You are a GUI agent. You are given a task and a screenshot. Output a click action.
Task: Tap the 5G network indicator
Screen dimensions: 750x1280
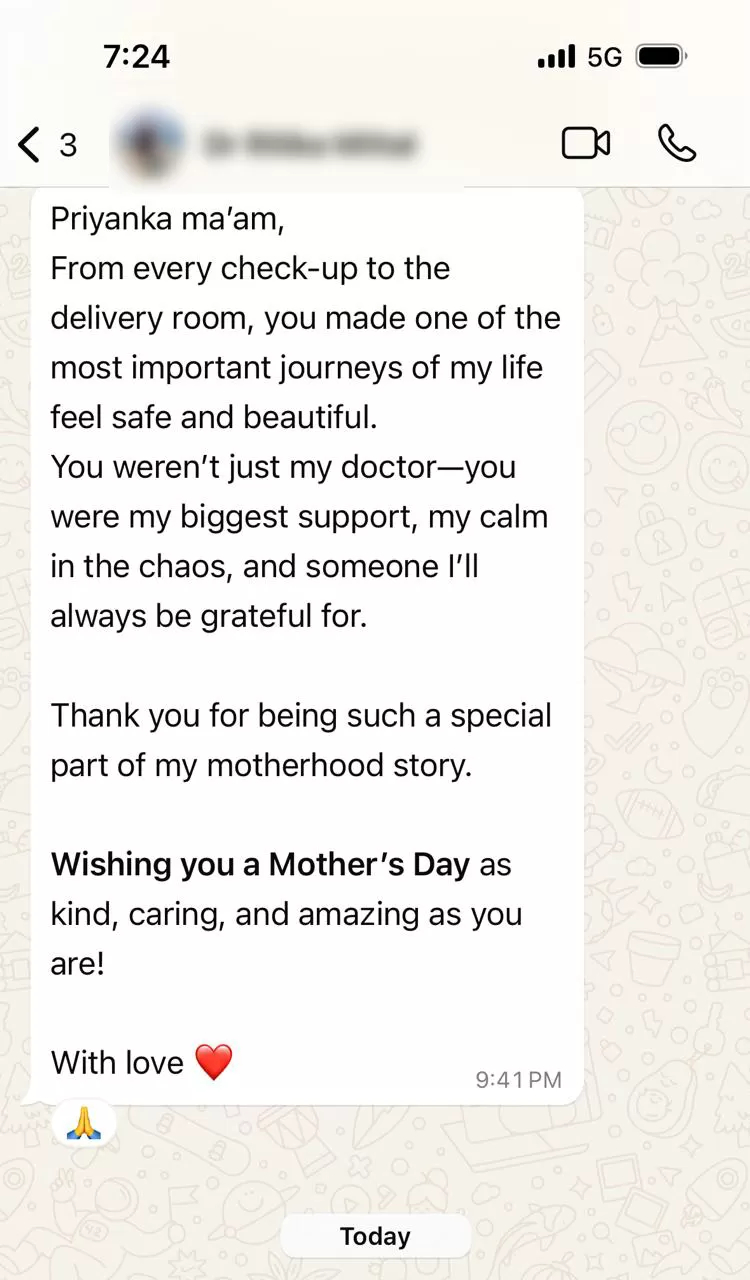pyautogui.click(x=605, y=57)
